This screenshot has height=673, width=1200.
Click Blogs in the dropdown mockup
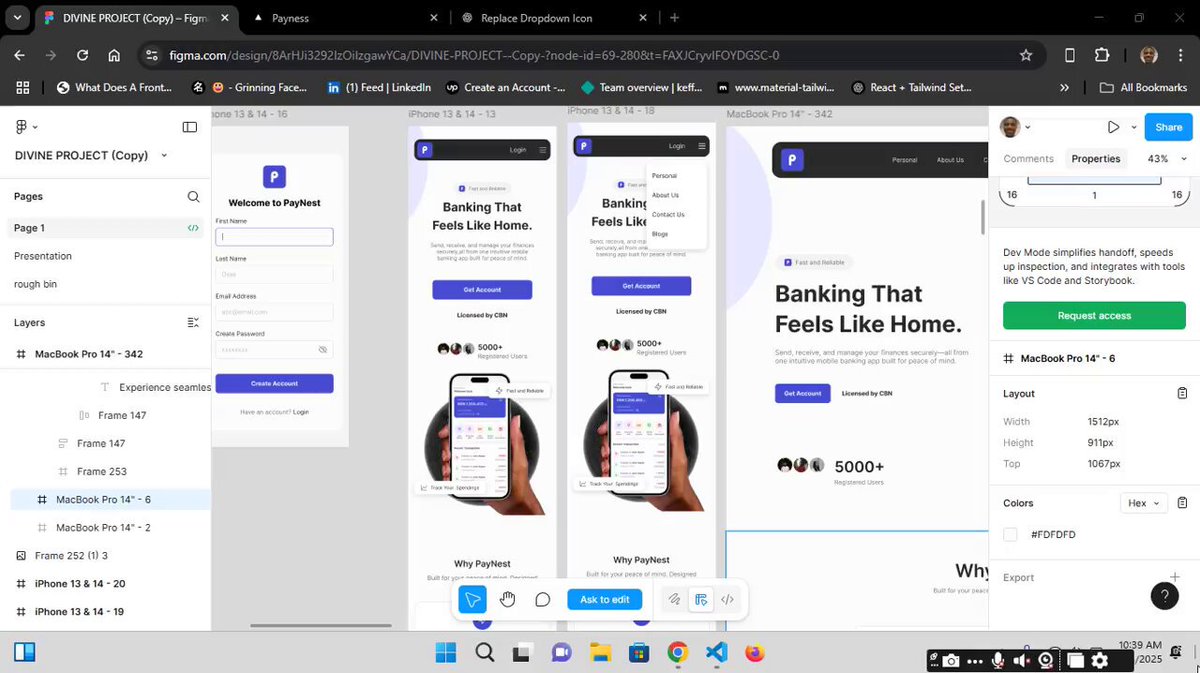[x=660, y=234]
